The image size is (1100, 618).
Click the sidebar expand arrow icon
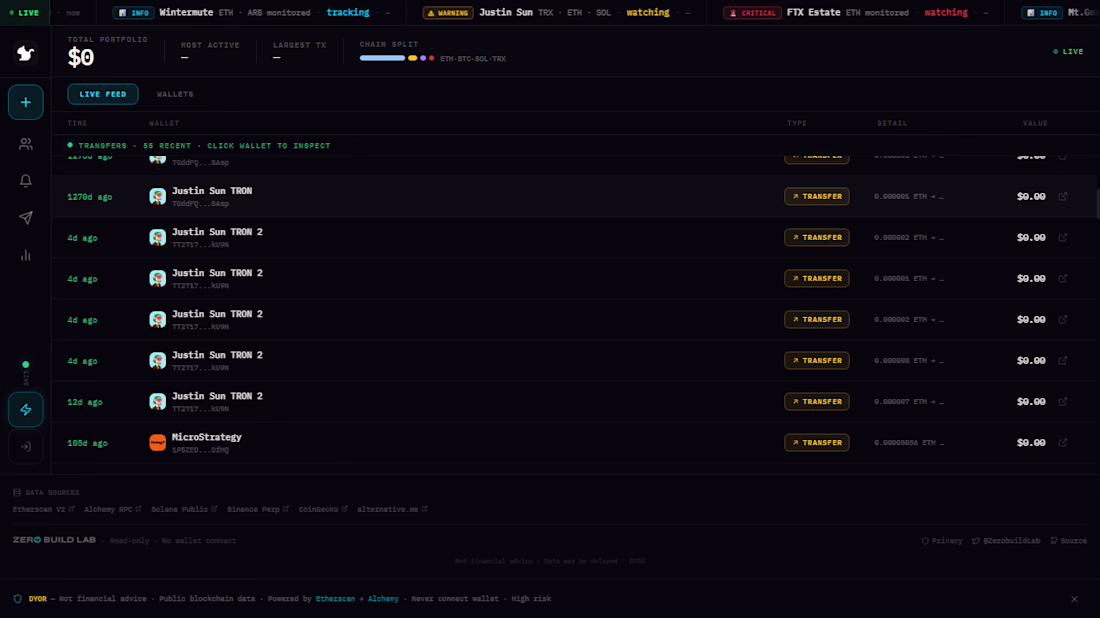[x=25, y=447]
